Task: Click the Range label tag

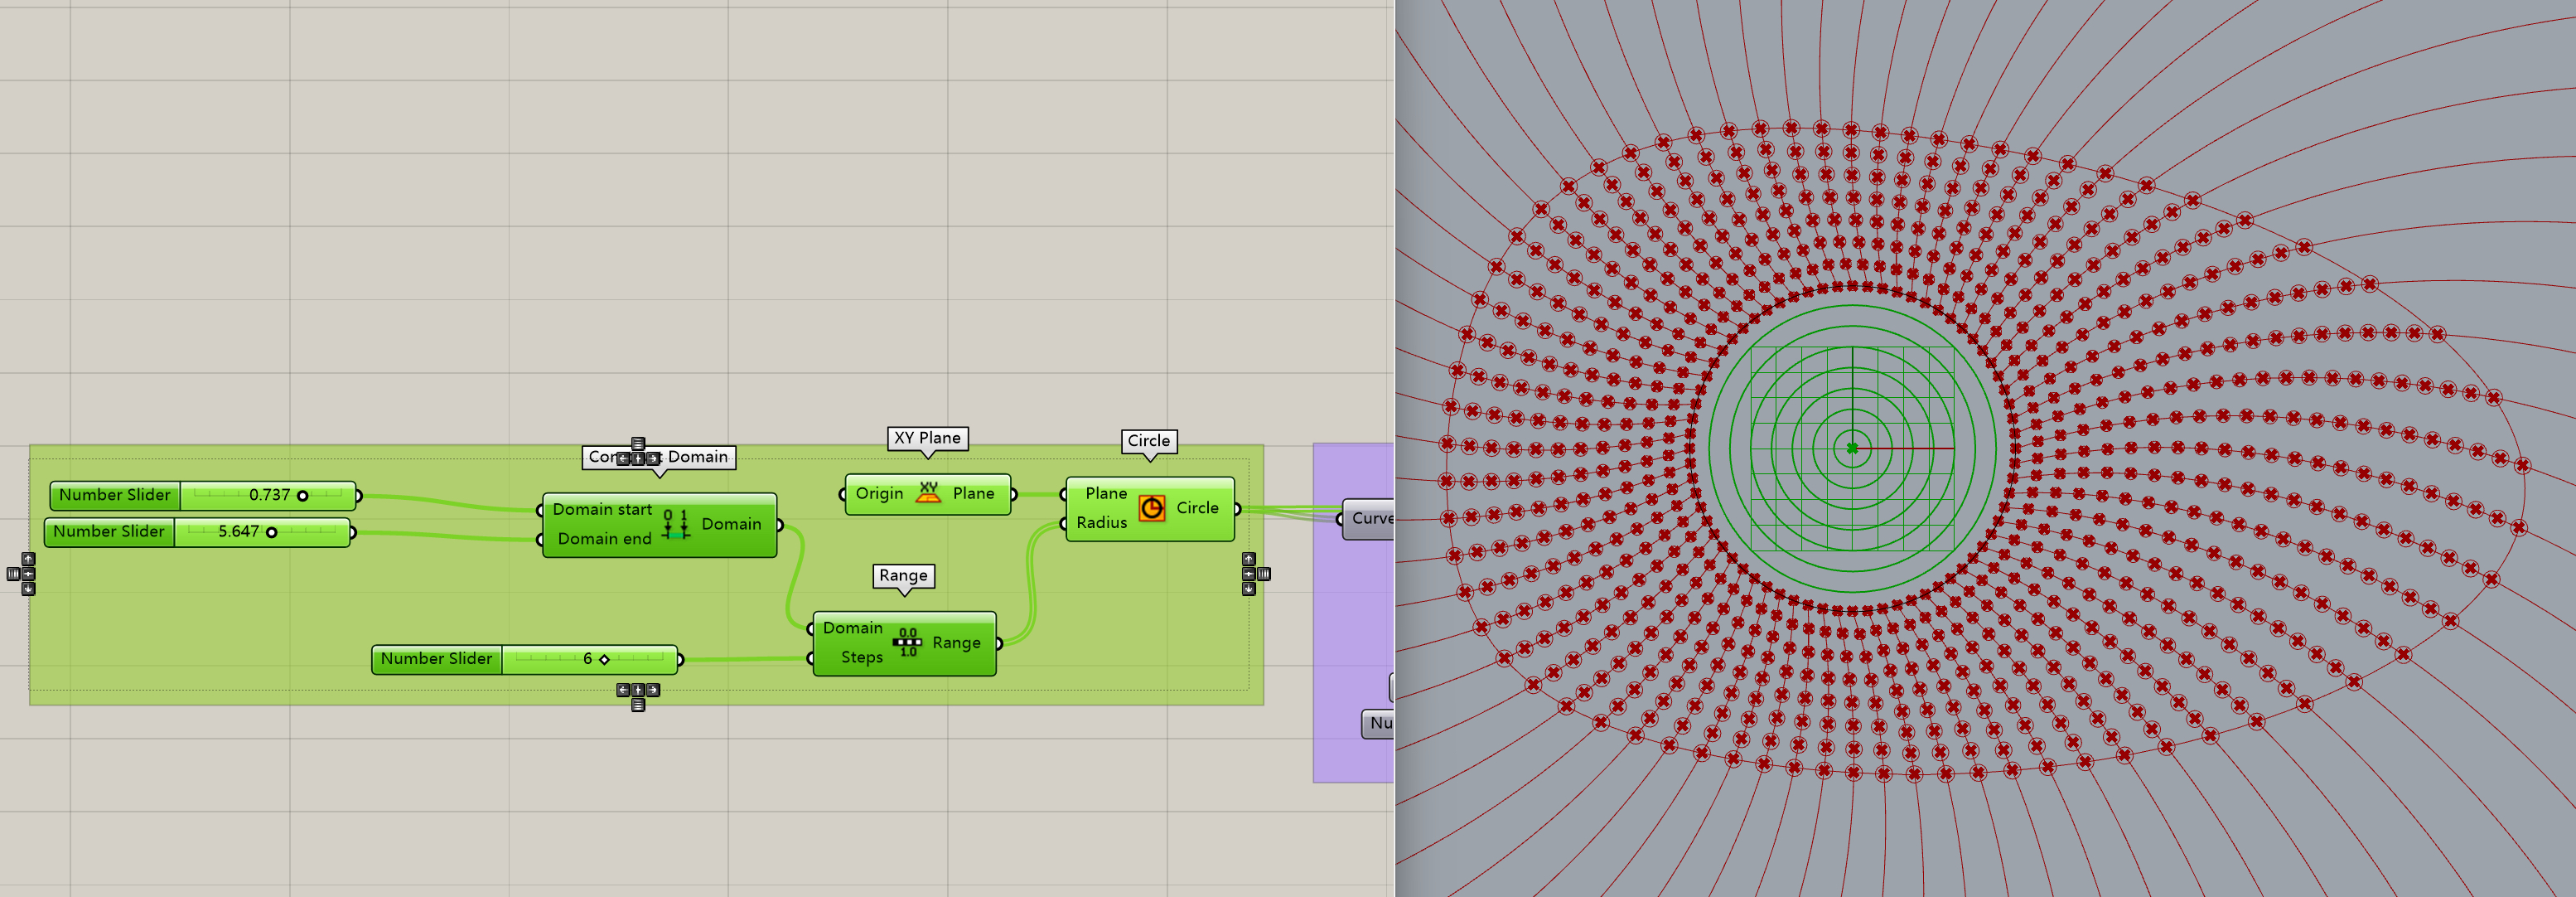Action: (x=903, y=576)
